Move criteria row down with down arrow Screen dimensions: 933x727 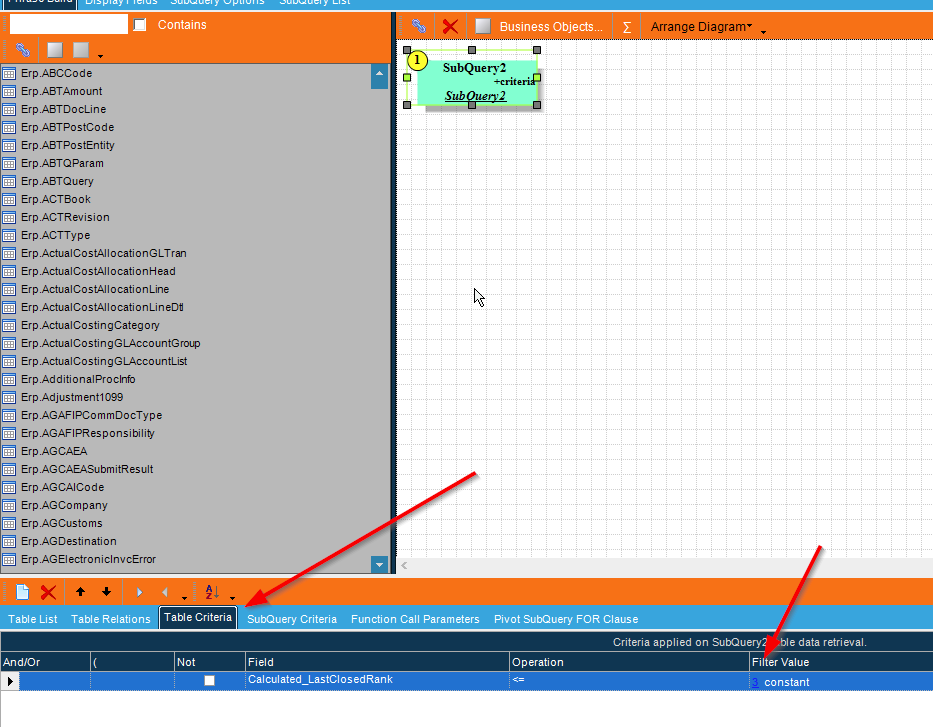click(107, 591)
